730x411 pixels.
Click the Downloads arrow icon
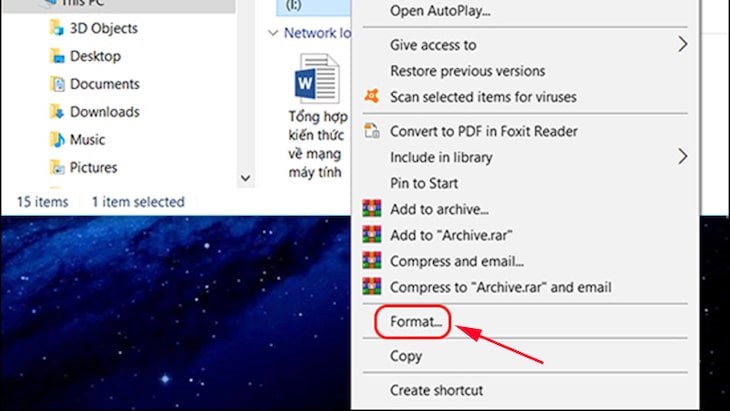coord(57,112)
